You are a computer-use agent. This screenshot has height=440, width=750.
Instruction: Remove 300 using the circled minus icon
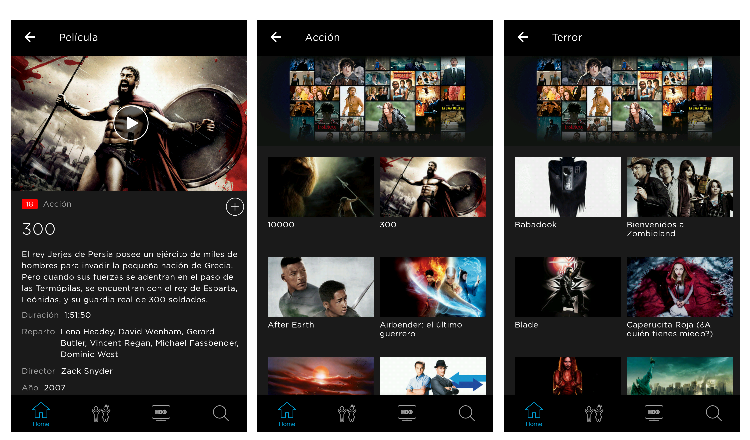[x=235, y=207]
